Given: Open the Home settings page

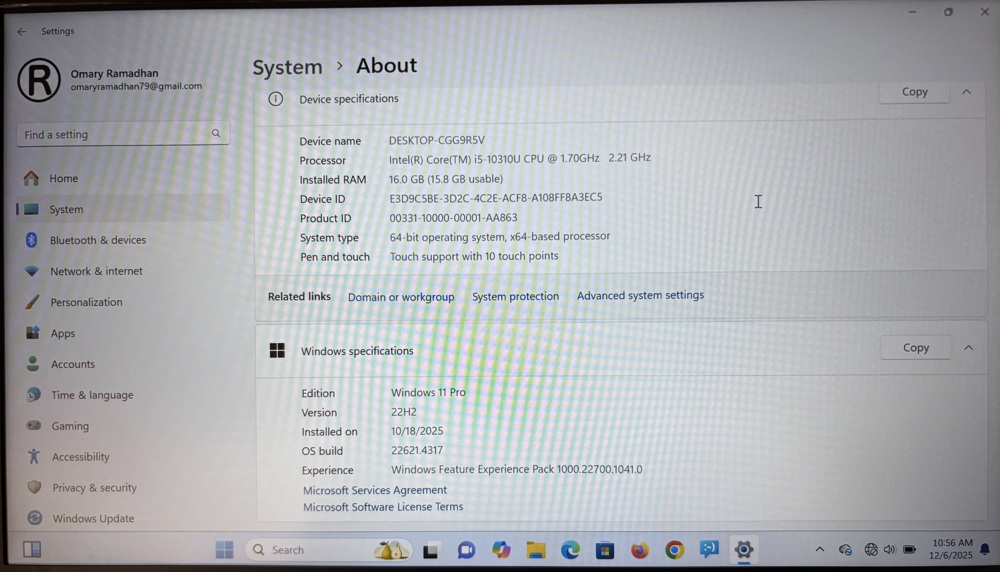Looking at the screenshot, I should click(63, 179).
